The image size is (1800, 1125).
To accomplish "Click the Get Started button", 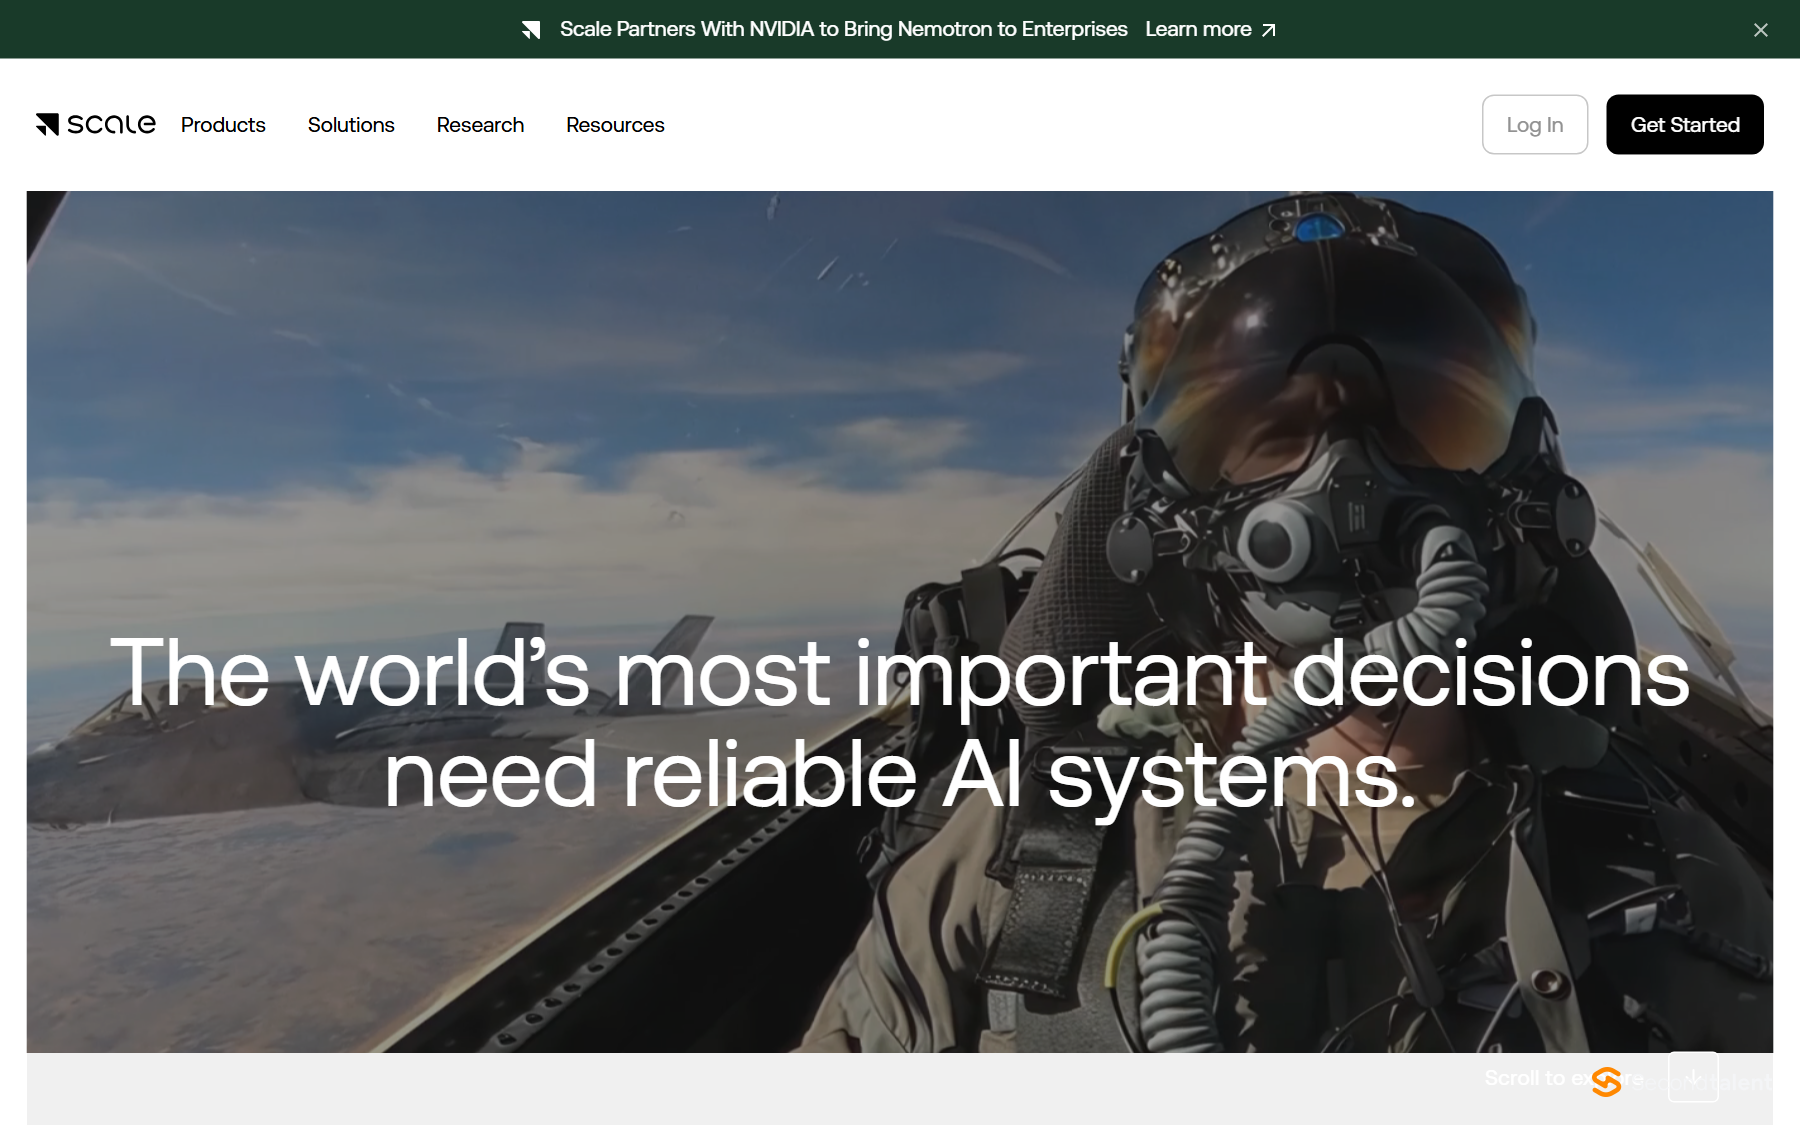I will click(x=1684, y=124).
